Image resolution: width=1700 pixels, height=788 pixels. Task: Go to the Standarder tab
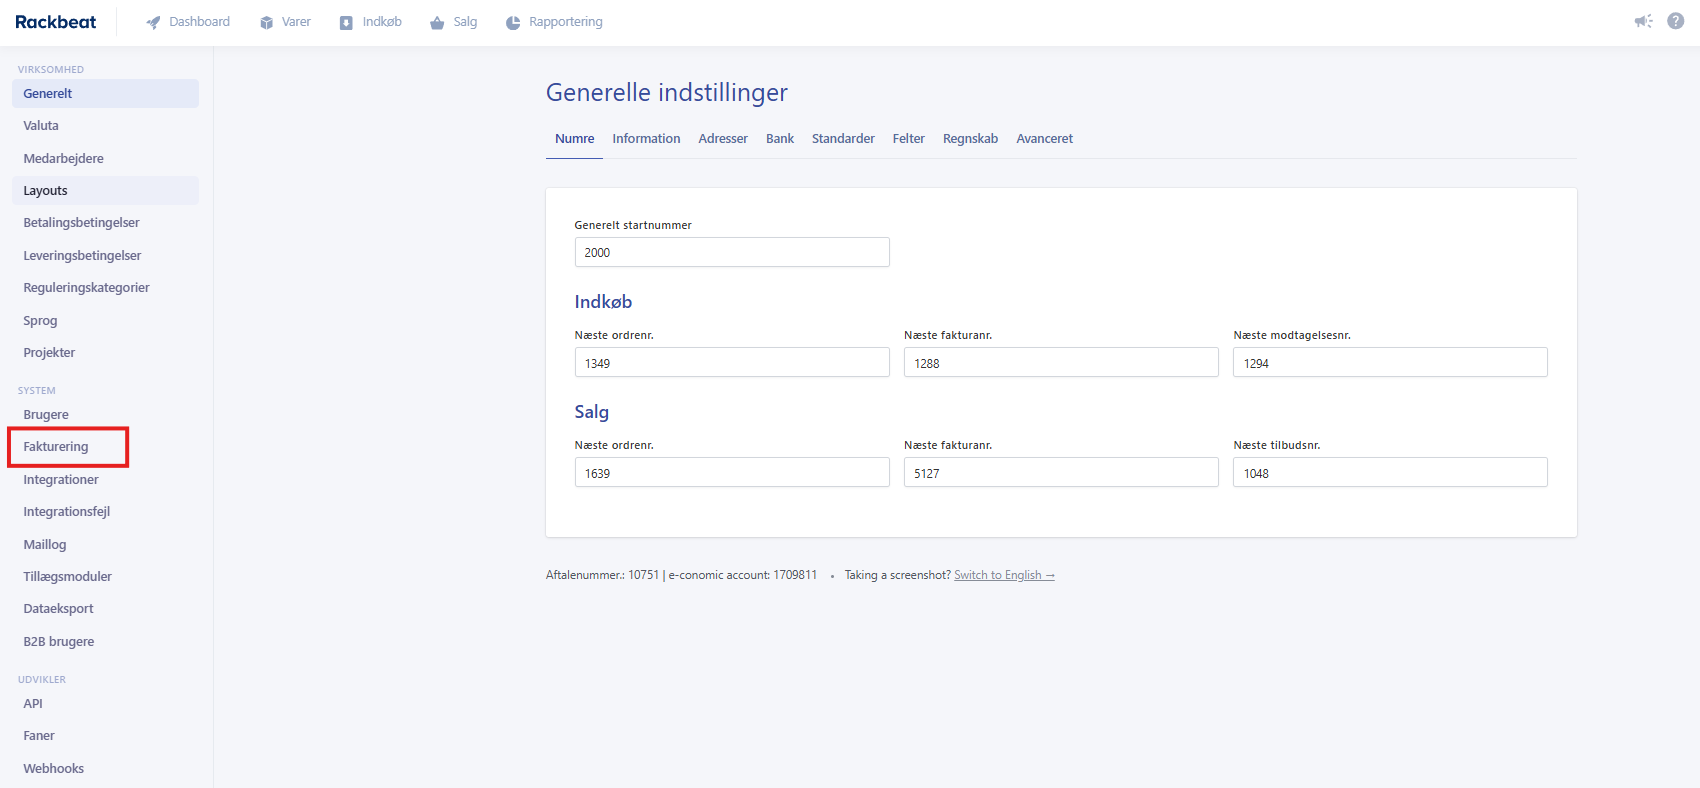point(843,139)
